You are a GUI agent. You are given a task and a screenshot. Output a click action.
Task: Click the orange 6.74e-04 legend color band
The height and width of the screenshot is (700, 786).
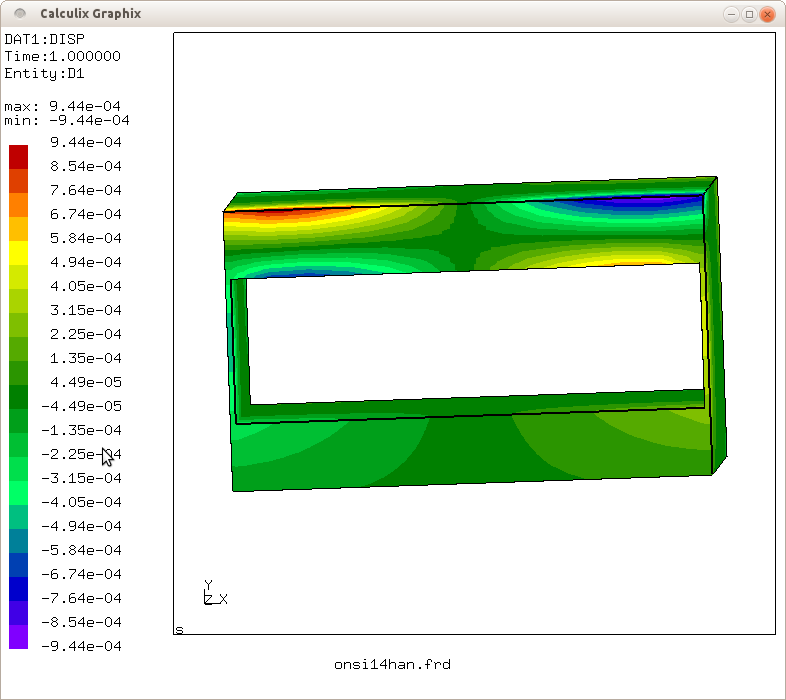click(x=19, y=205)
